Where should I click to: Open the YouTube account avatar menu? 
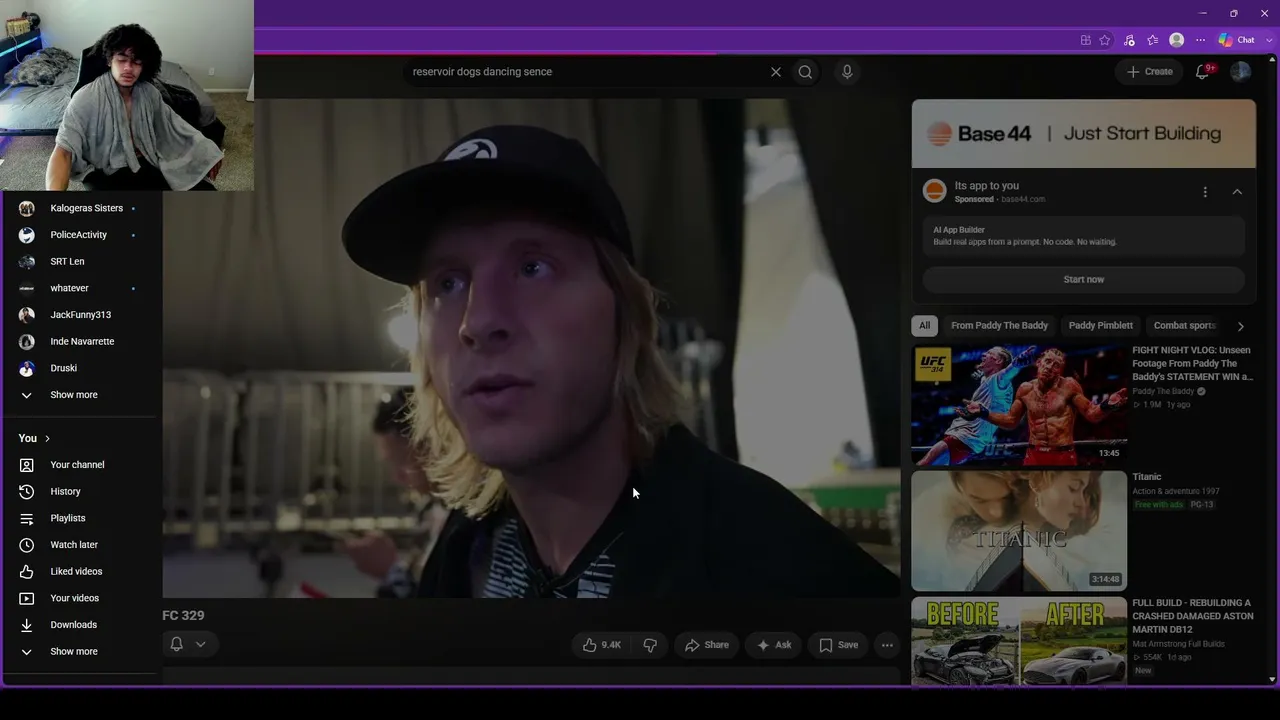(x=1241, y=71)
